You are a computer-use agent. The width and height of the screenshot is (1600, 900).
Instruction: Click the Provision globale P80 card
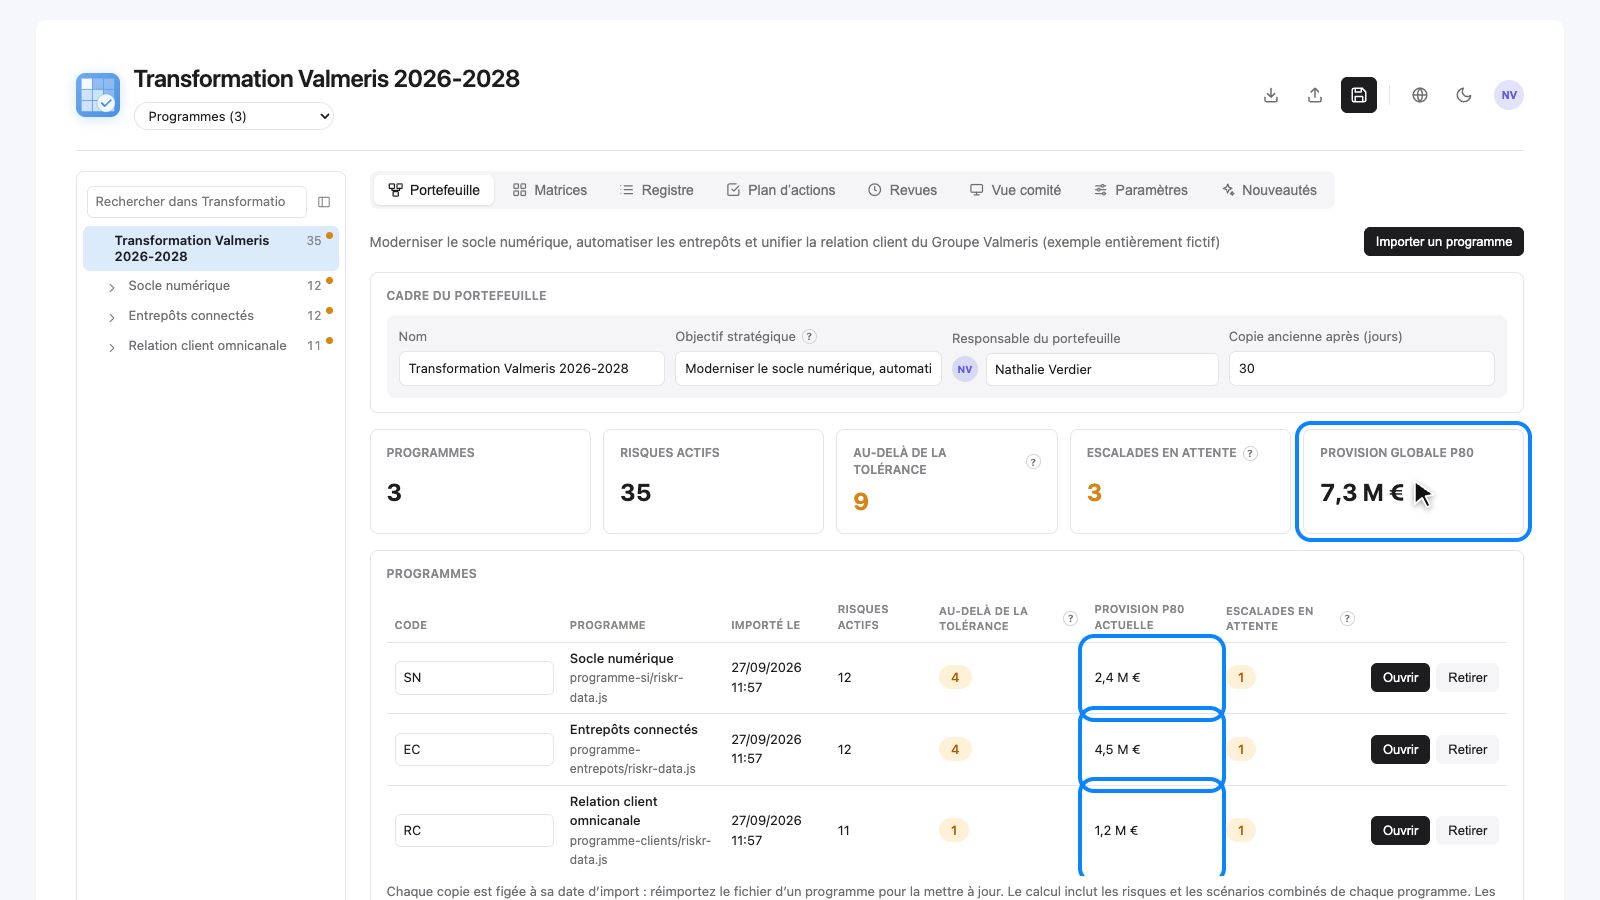(1413, 481)
